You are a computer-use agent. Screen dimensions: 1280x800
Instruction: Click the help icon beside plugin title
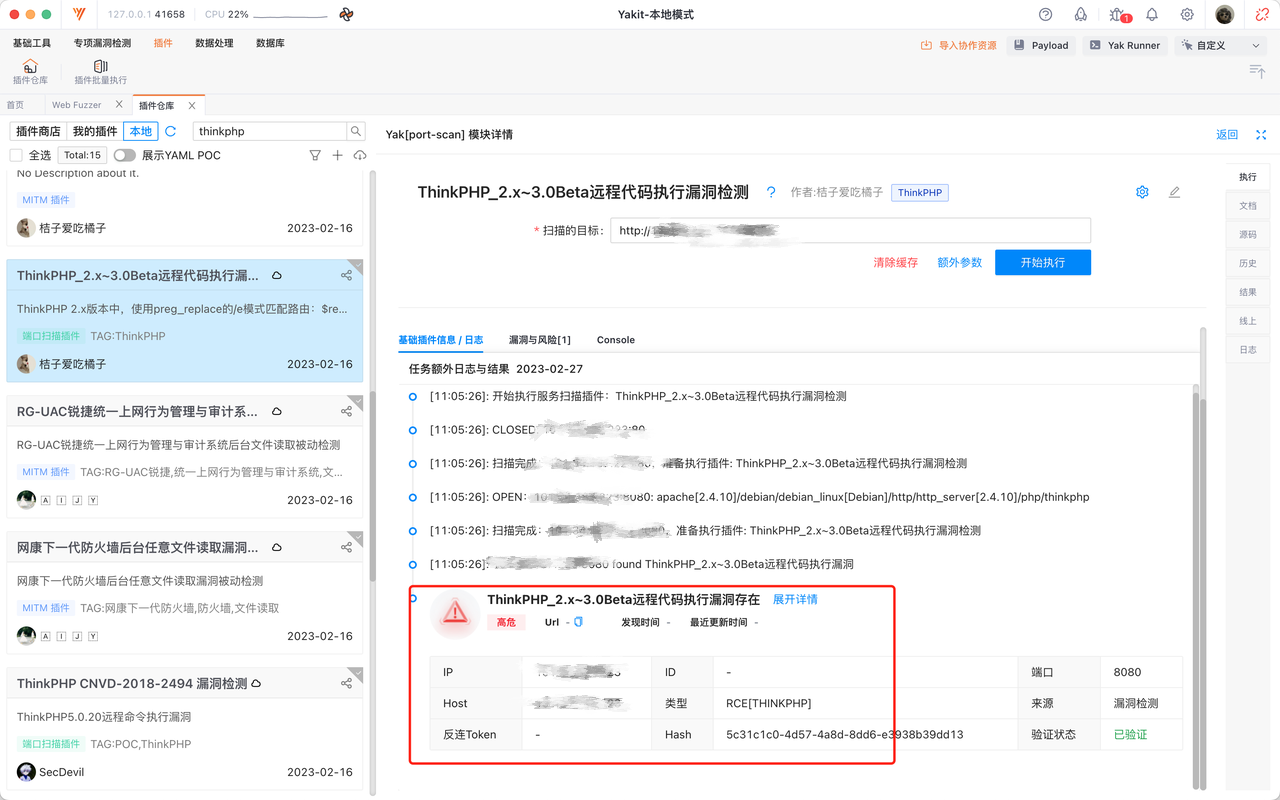(x=771, y=192)
